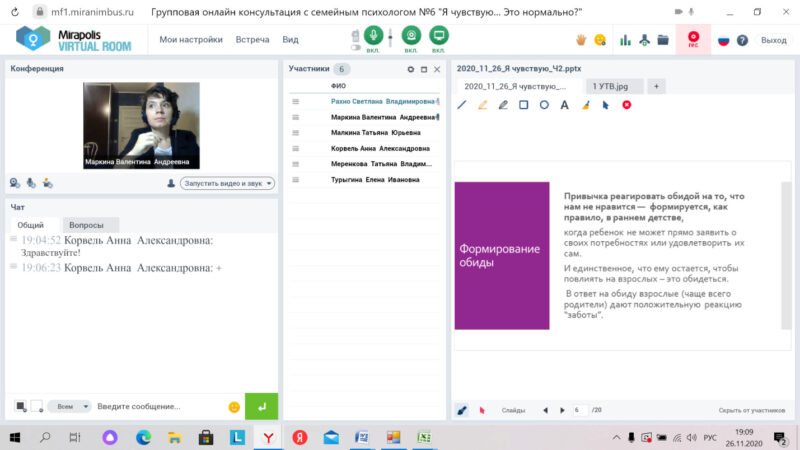800x450 pixels.
Task: Select participant Турыгина Елена Ивановна
Action: click(x=375, y=180)
